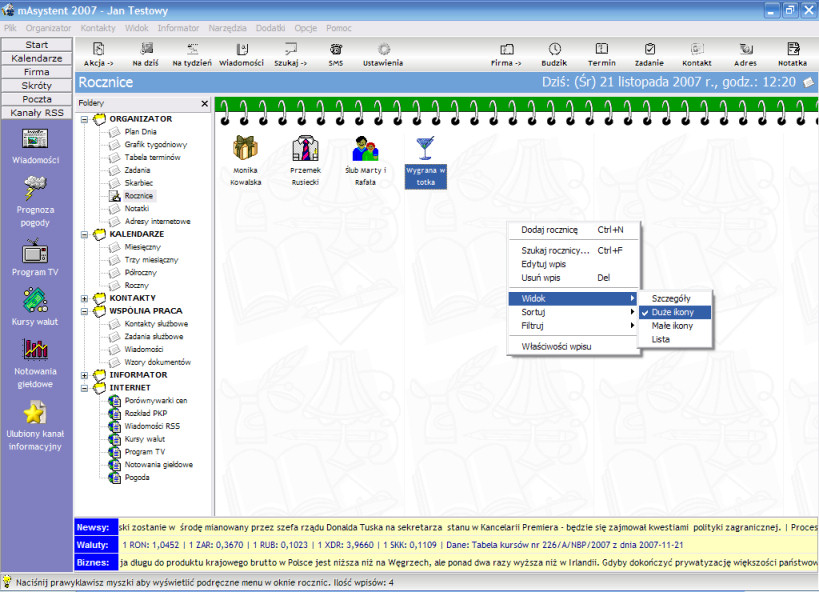Select Plan Dnia in the folder tree
This screenshot has height=592, width=819.
click(140, 132)
